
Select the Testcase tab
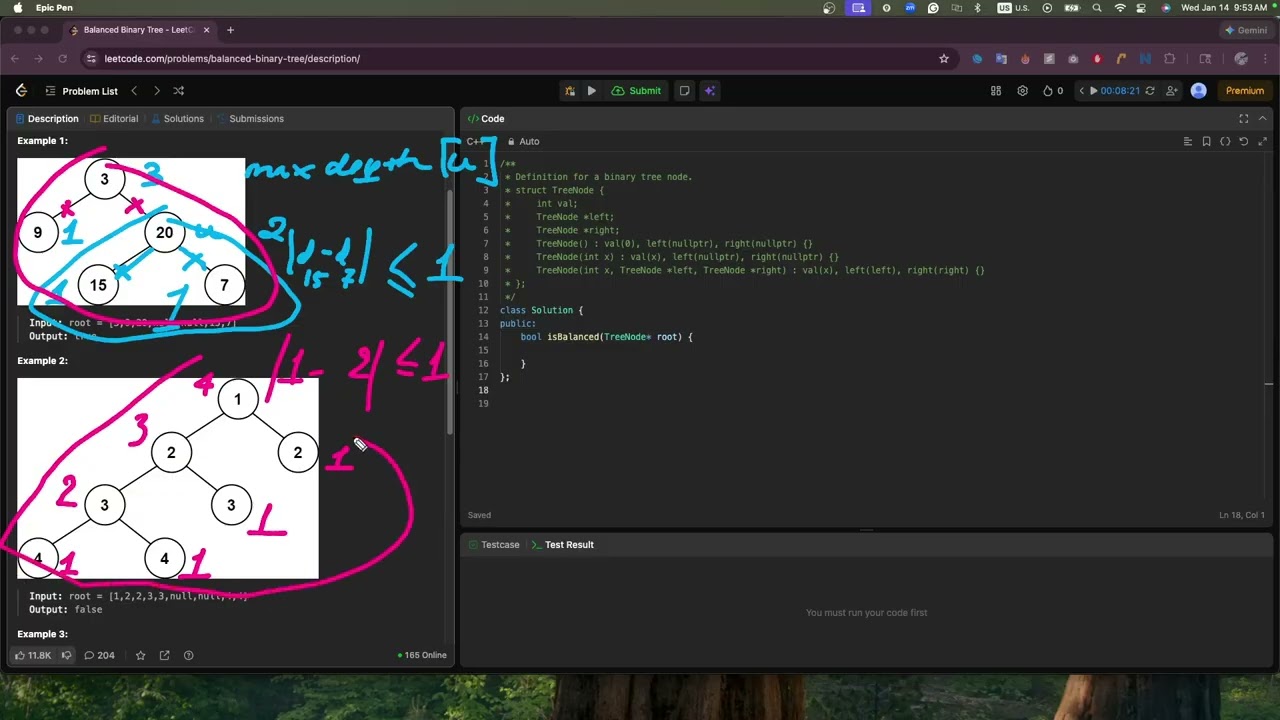494,545
